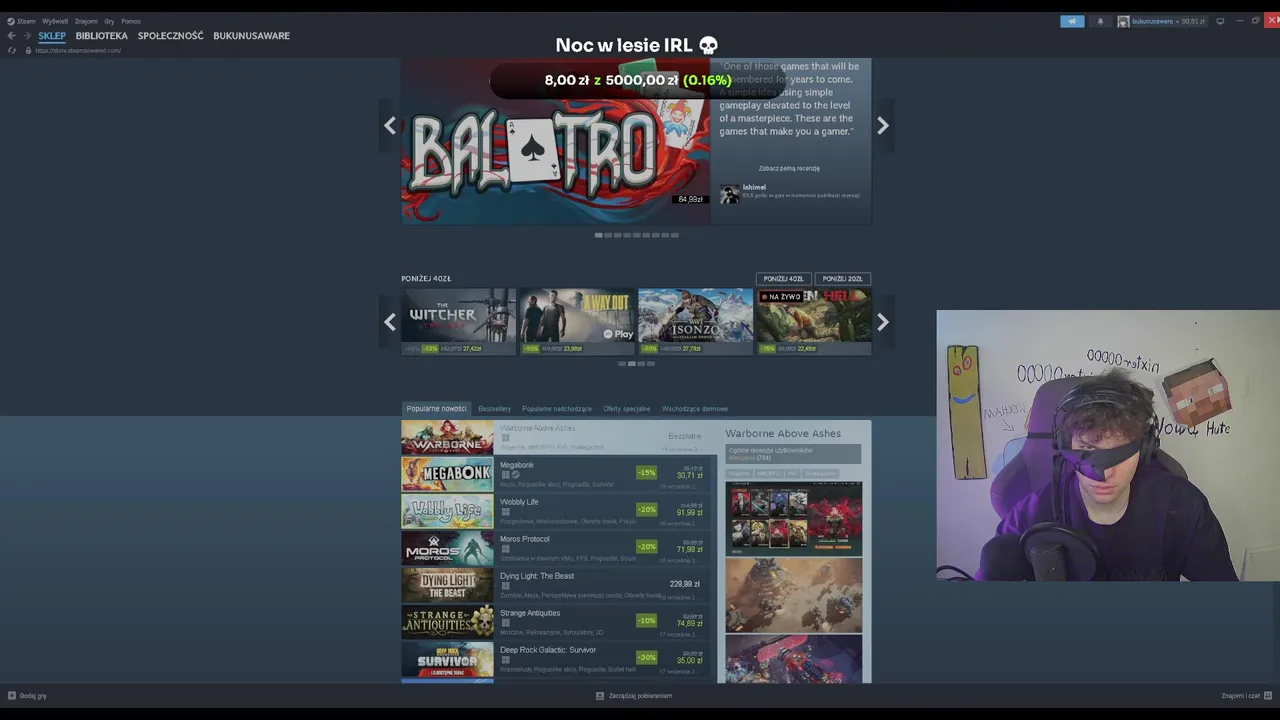Switch to Oferty specjalne tab

(627, 409)
